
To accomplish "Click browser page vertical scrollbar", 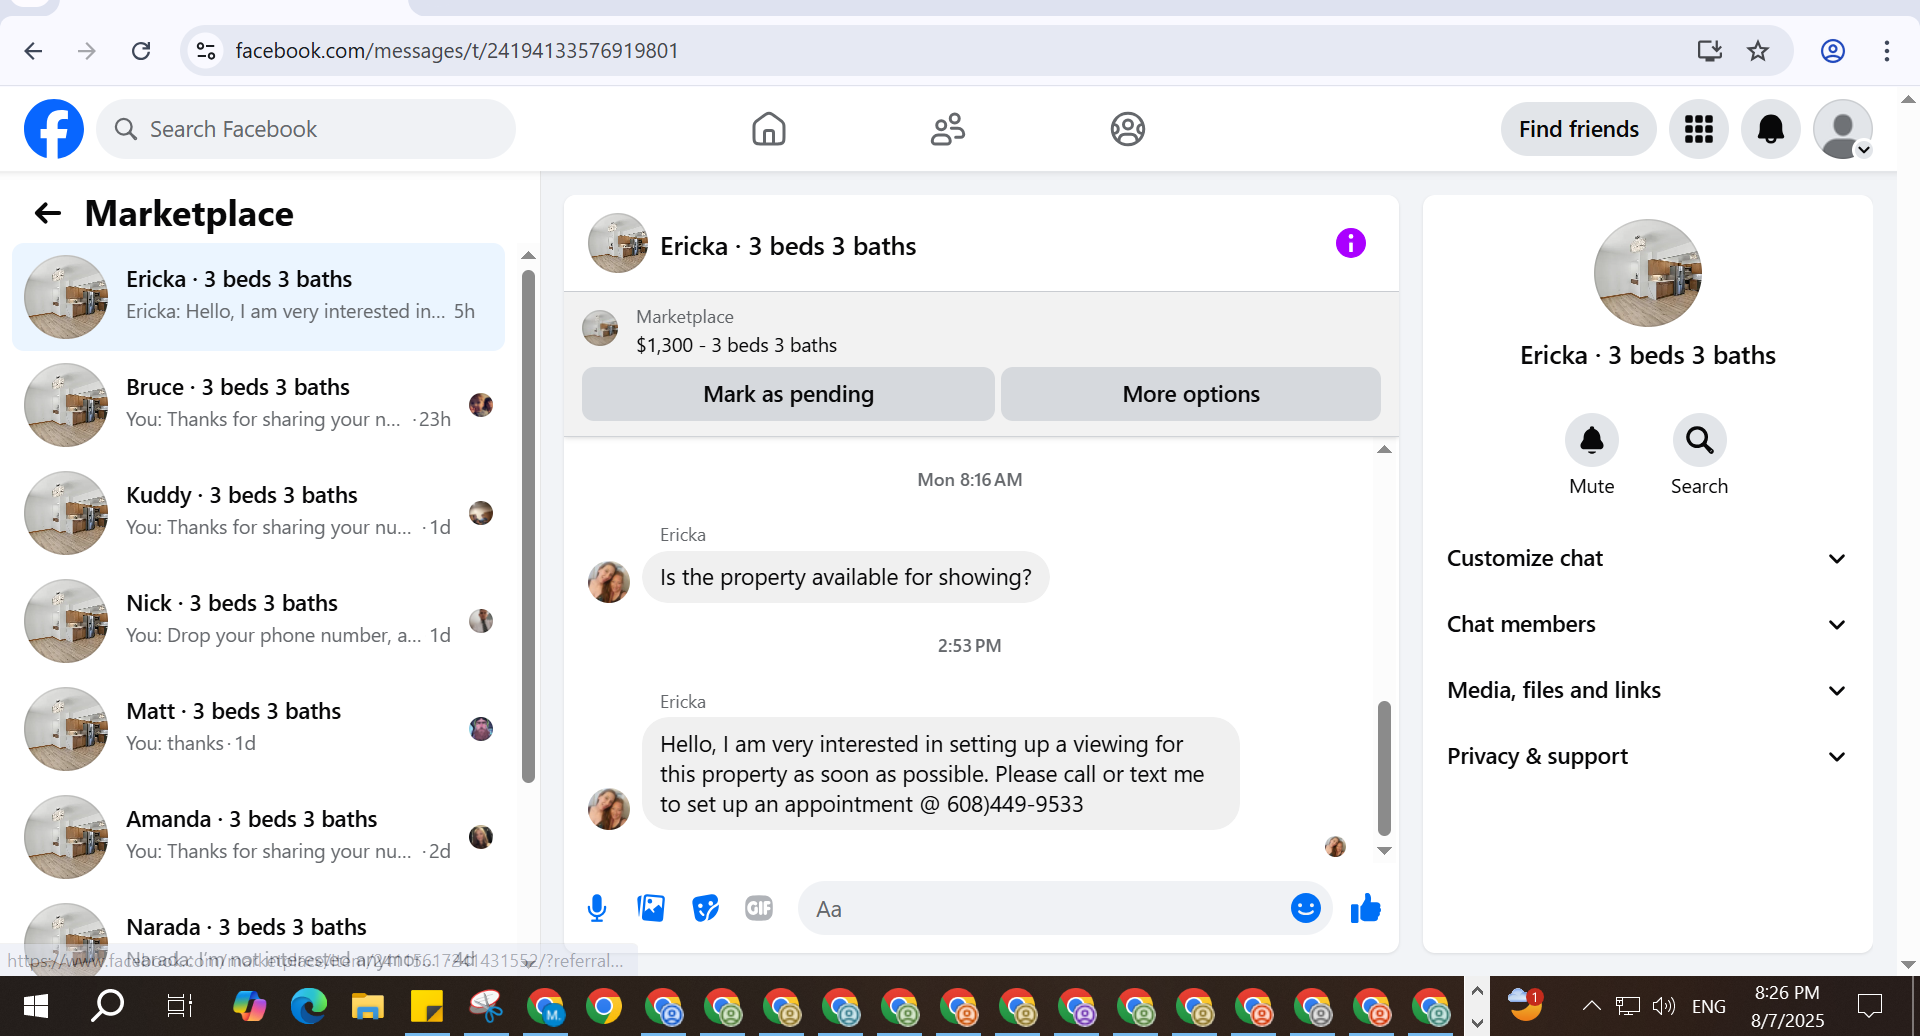I will click(1908, 530).
